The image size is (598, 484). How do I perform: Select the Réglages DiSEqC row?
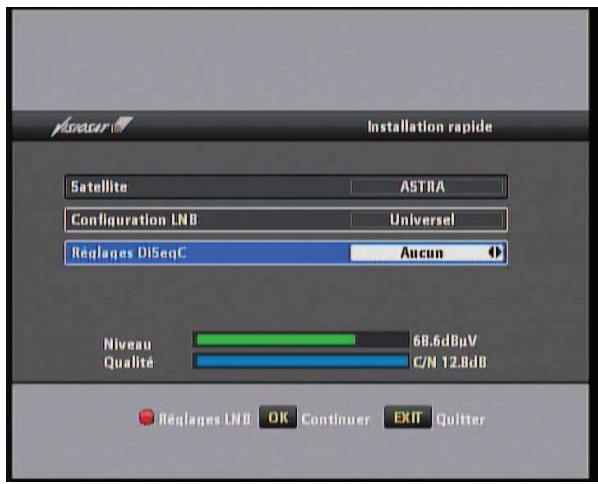tap(286, 252)
